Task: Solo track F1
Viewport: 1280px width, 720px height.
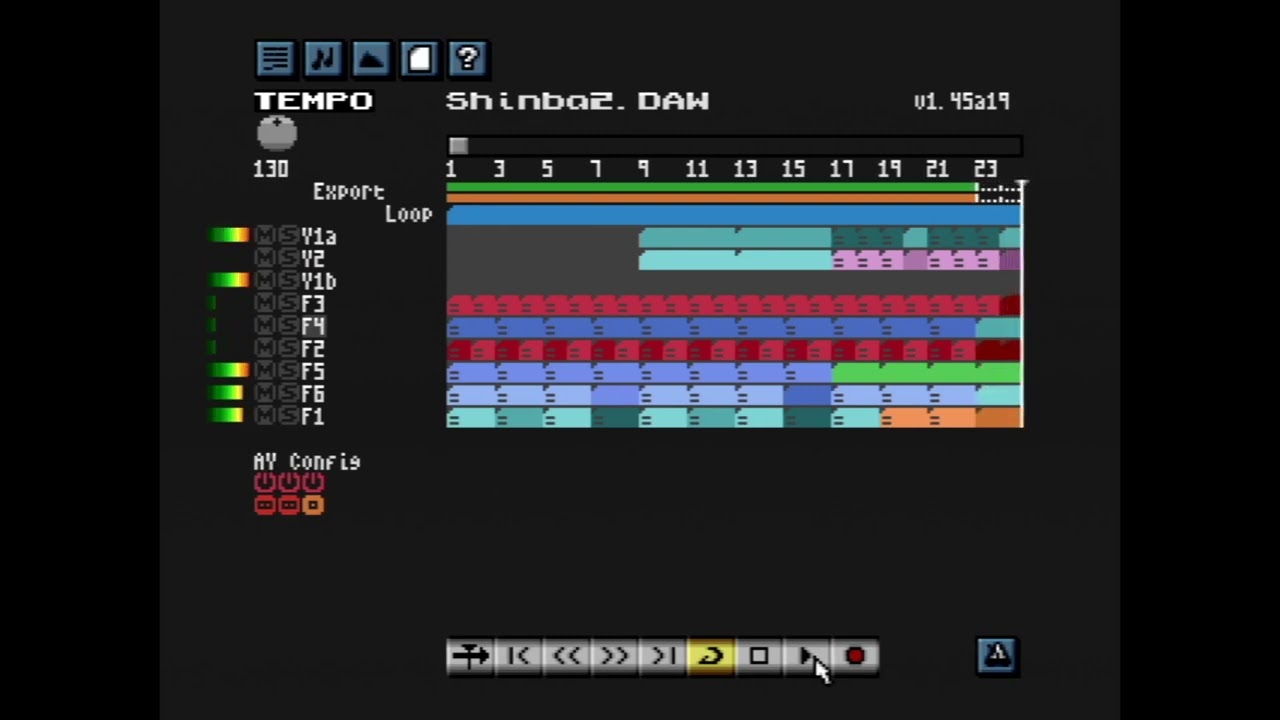Action: [288, 416]
